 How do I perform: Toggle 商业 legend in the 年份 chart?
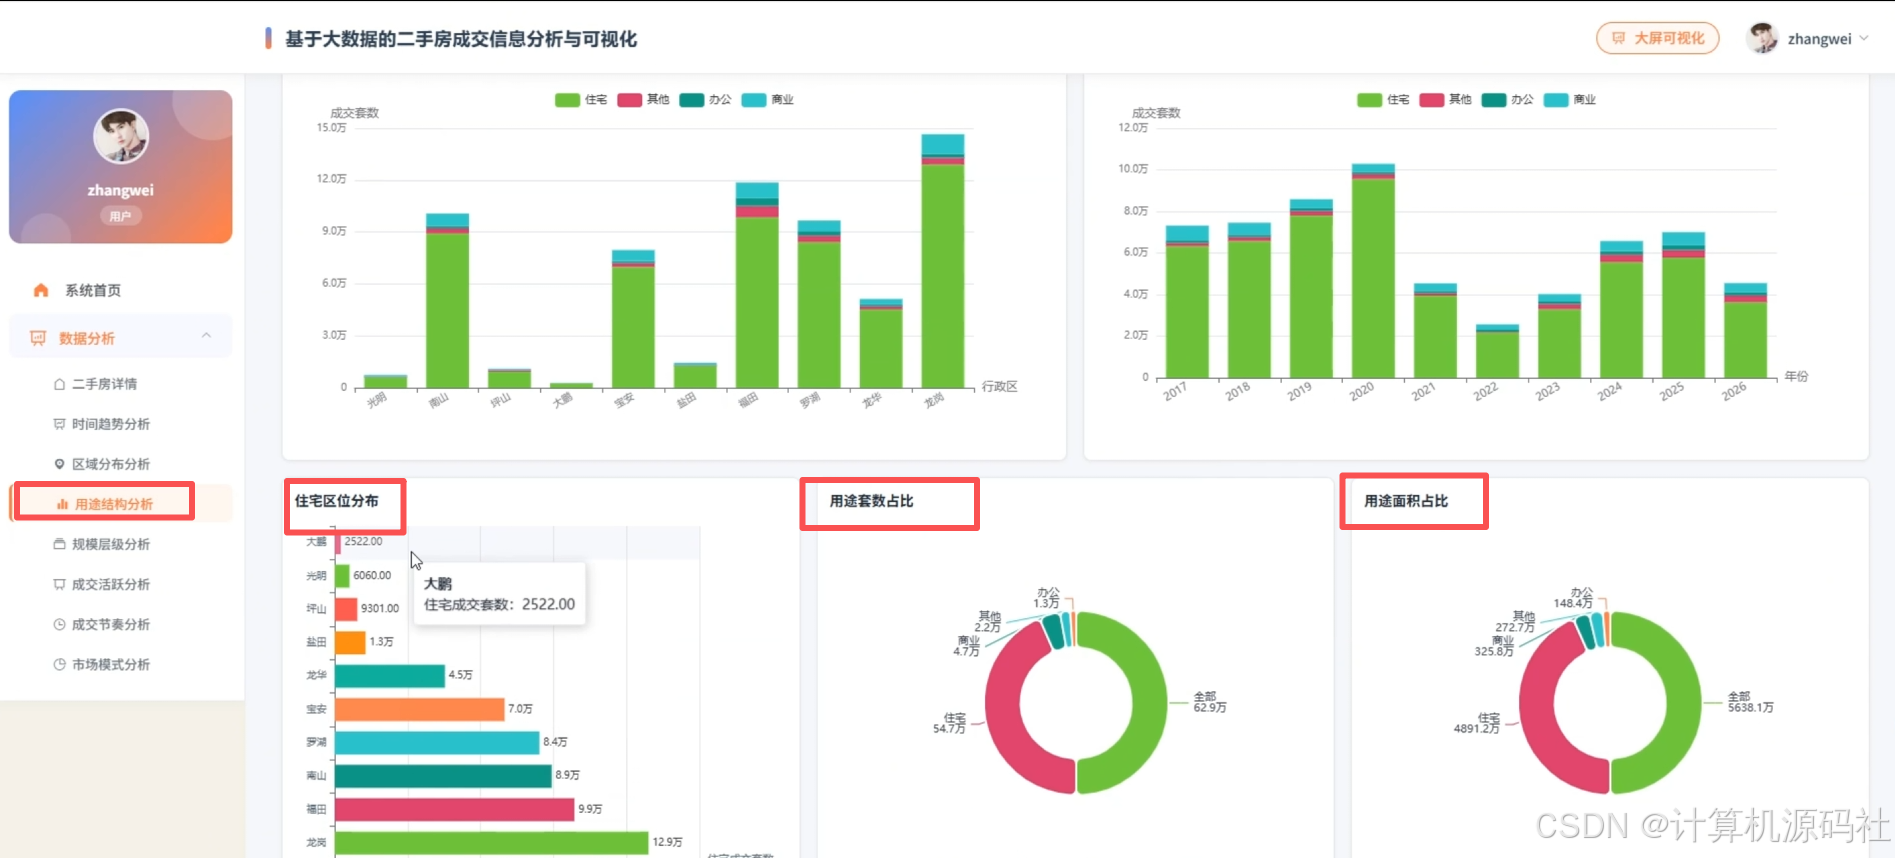[1570, 100]
